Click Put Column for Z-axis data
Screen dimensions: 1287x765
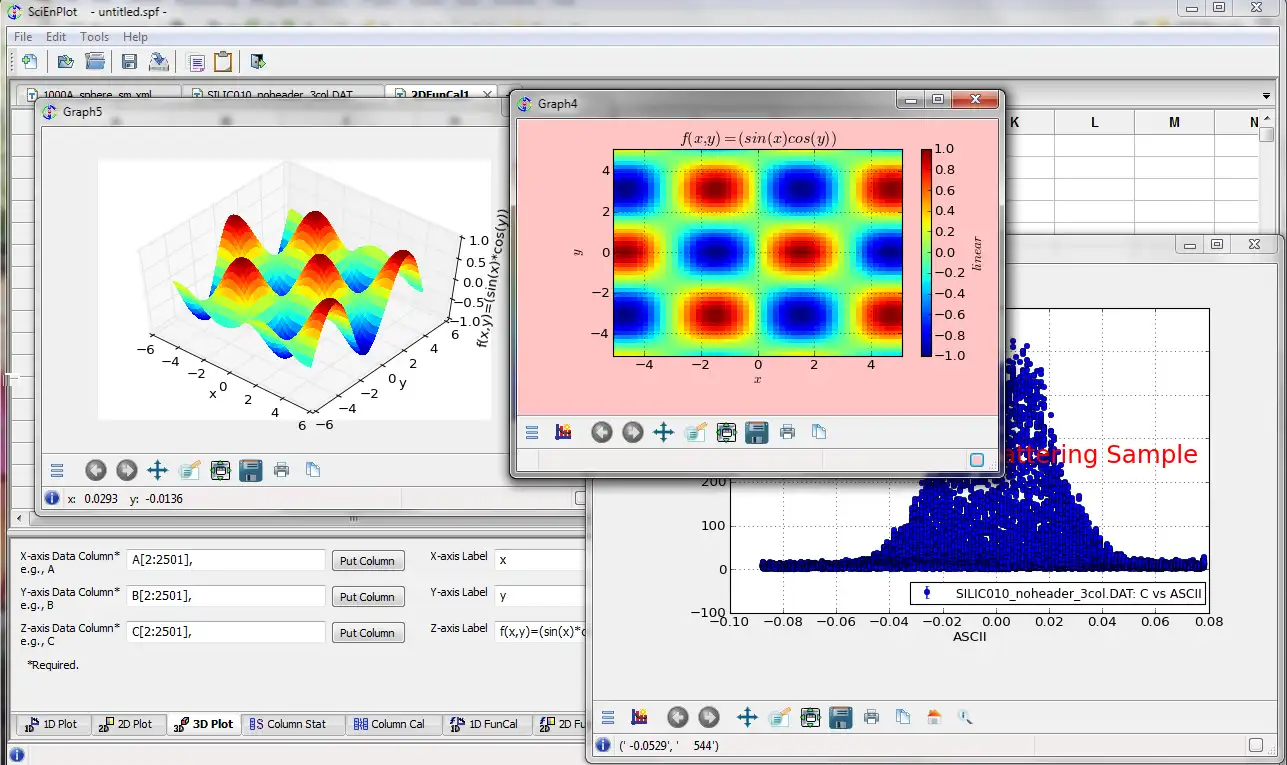click(x=368, y=633)
